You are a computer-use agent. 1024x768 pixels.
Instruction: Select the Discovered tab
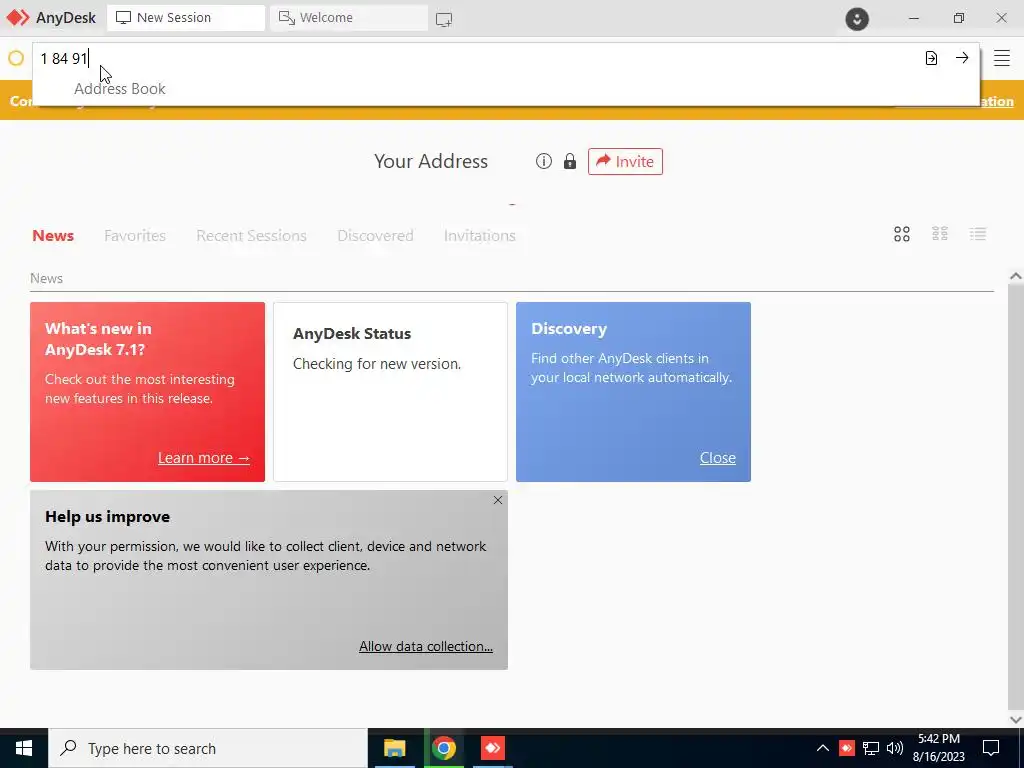[375, 236]
